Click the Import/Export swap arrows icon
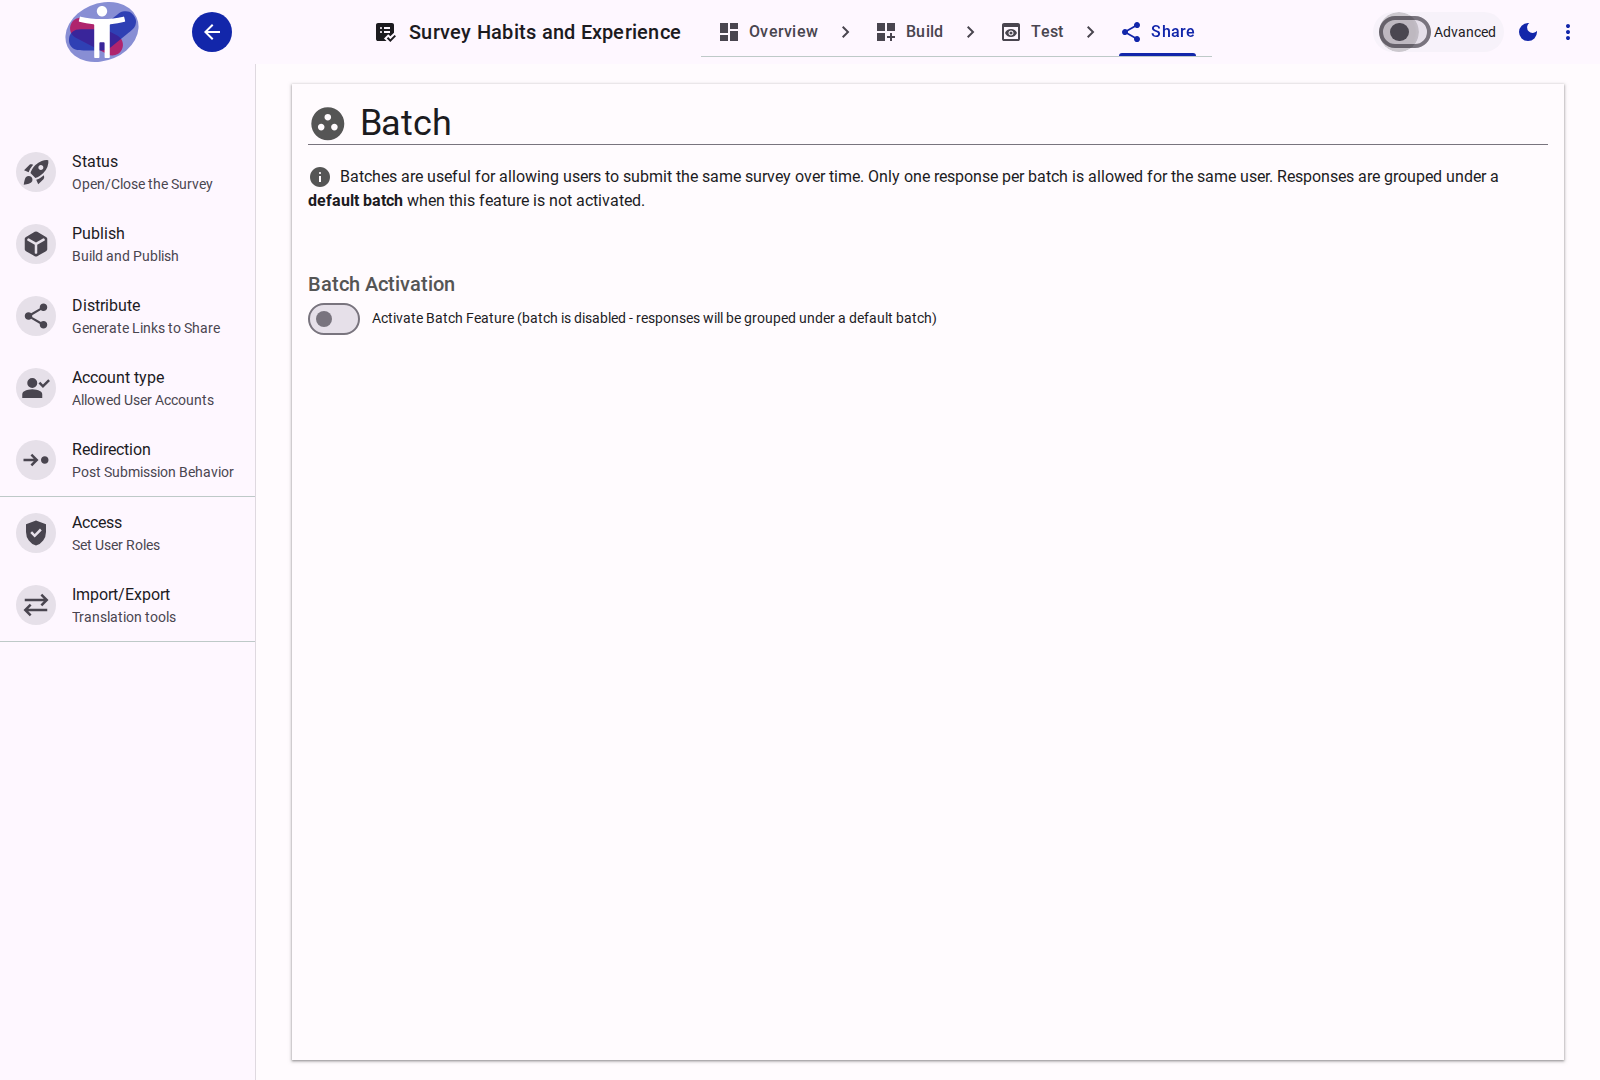The height and width of the screenshot is (1080, 1600). pos(36,605)
